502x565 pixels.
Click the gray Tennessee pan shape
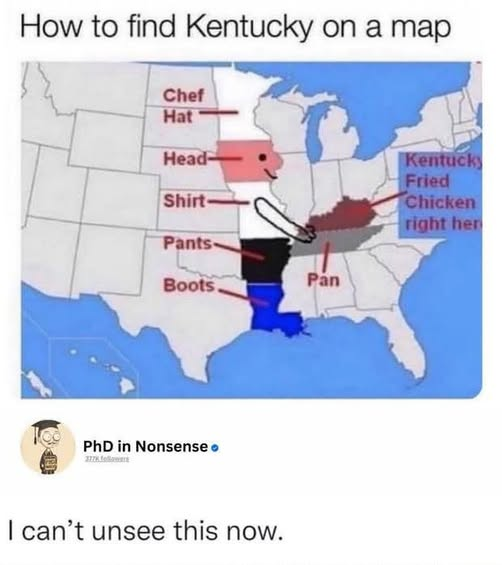pos(337,240)
